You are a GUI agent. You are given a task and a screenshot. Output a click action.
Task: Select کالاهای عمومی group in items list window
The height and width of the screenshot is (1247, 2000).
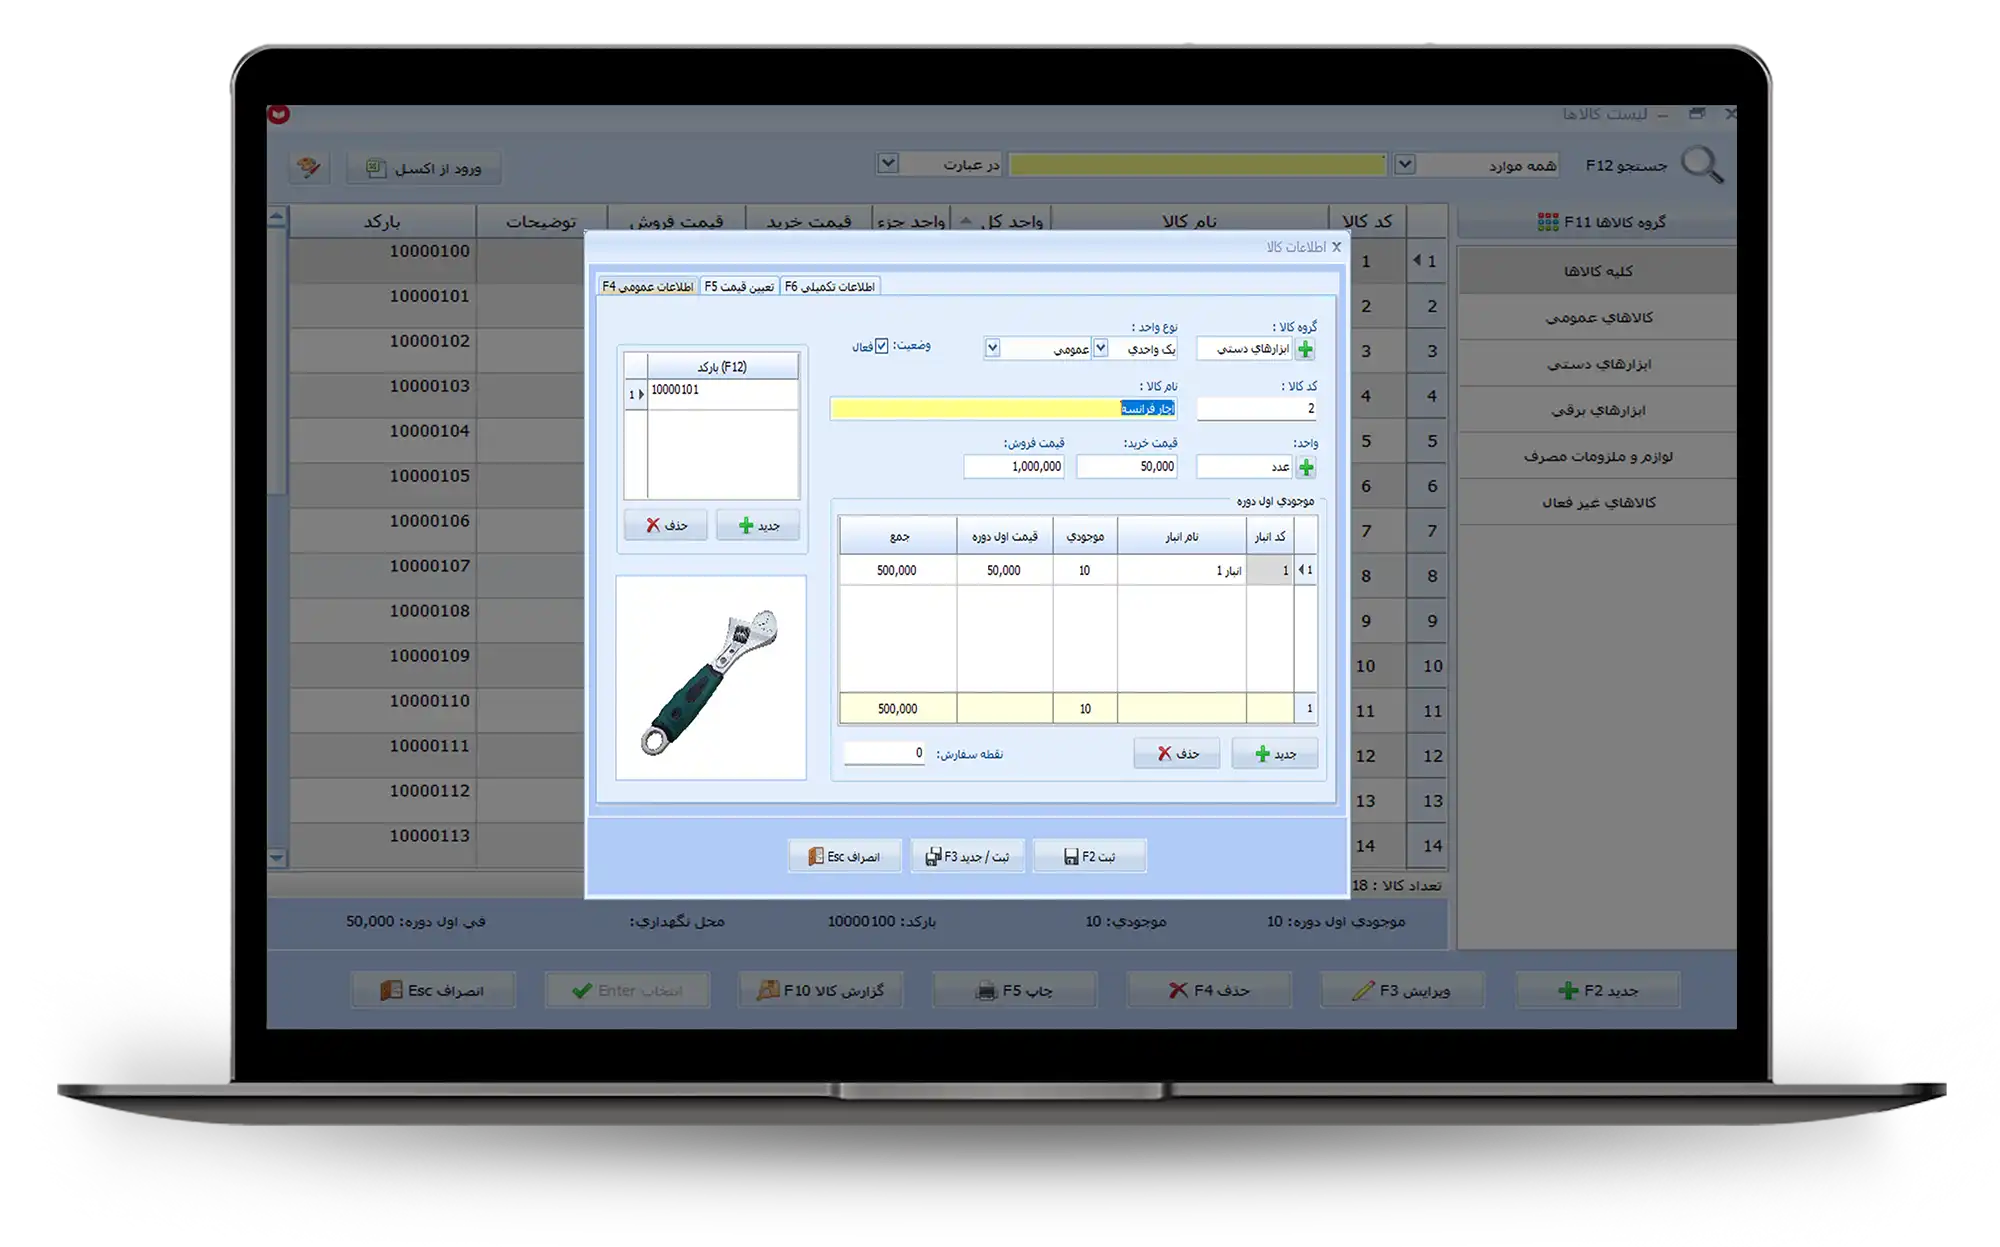[x=1597, y=317]
